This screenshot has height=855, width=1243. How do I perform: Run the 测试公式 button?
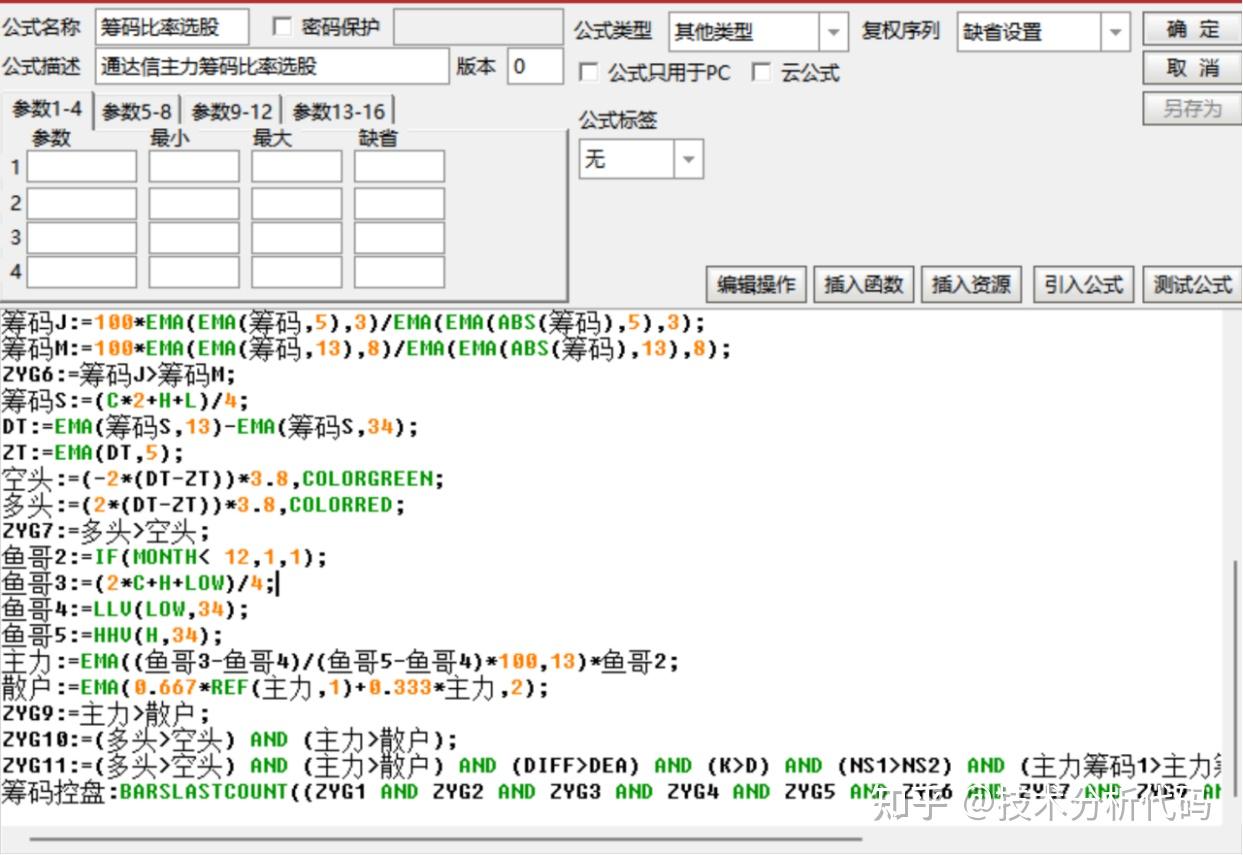click(1192, 284)
